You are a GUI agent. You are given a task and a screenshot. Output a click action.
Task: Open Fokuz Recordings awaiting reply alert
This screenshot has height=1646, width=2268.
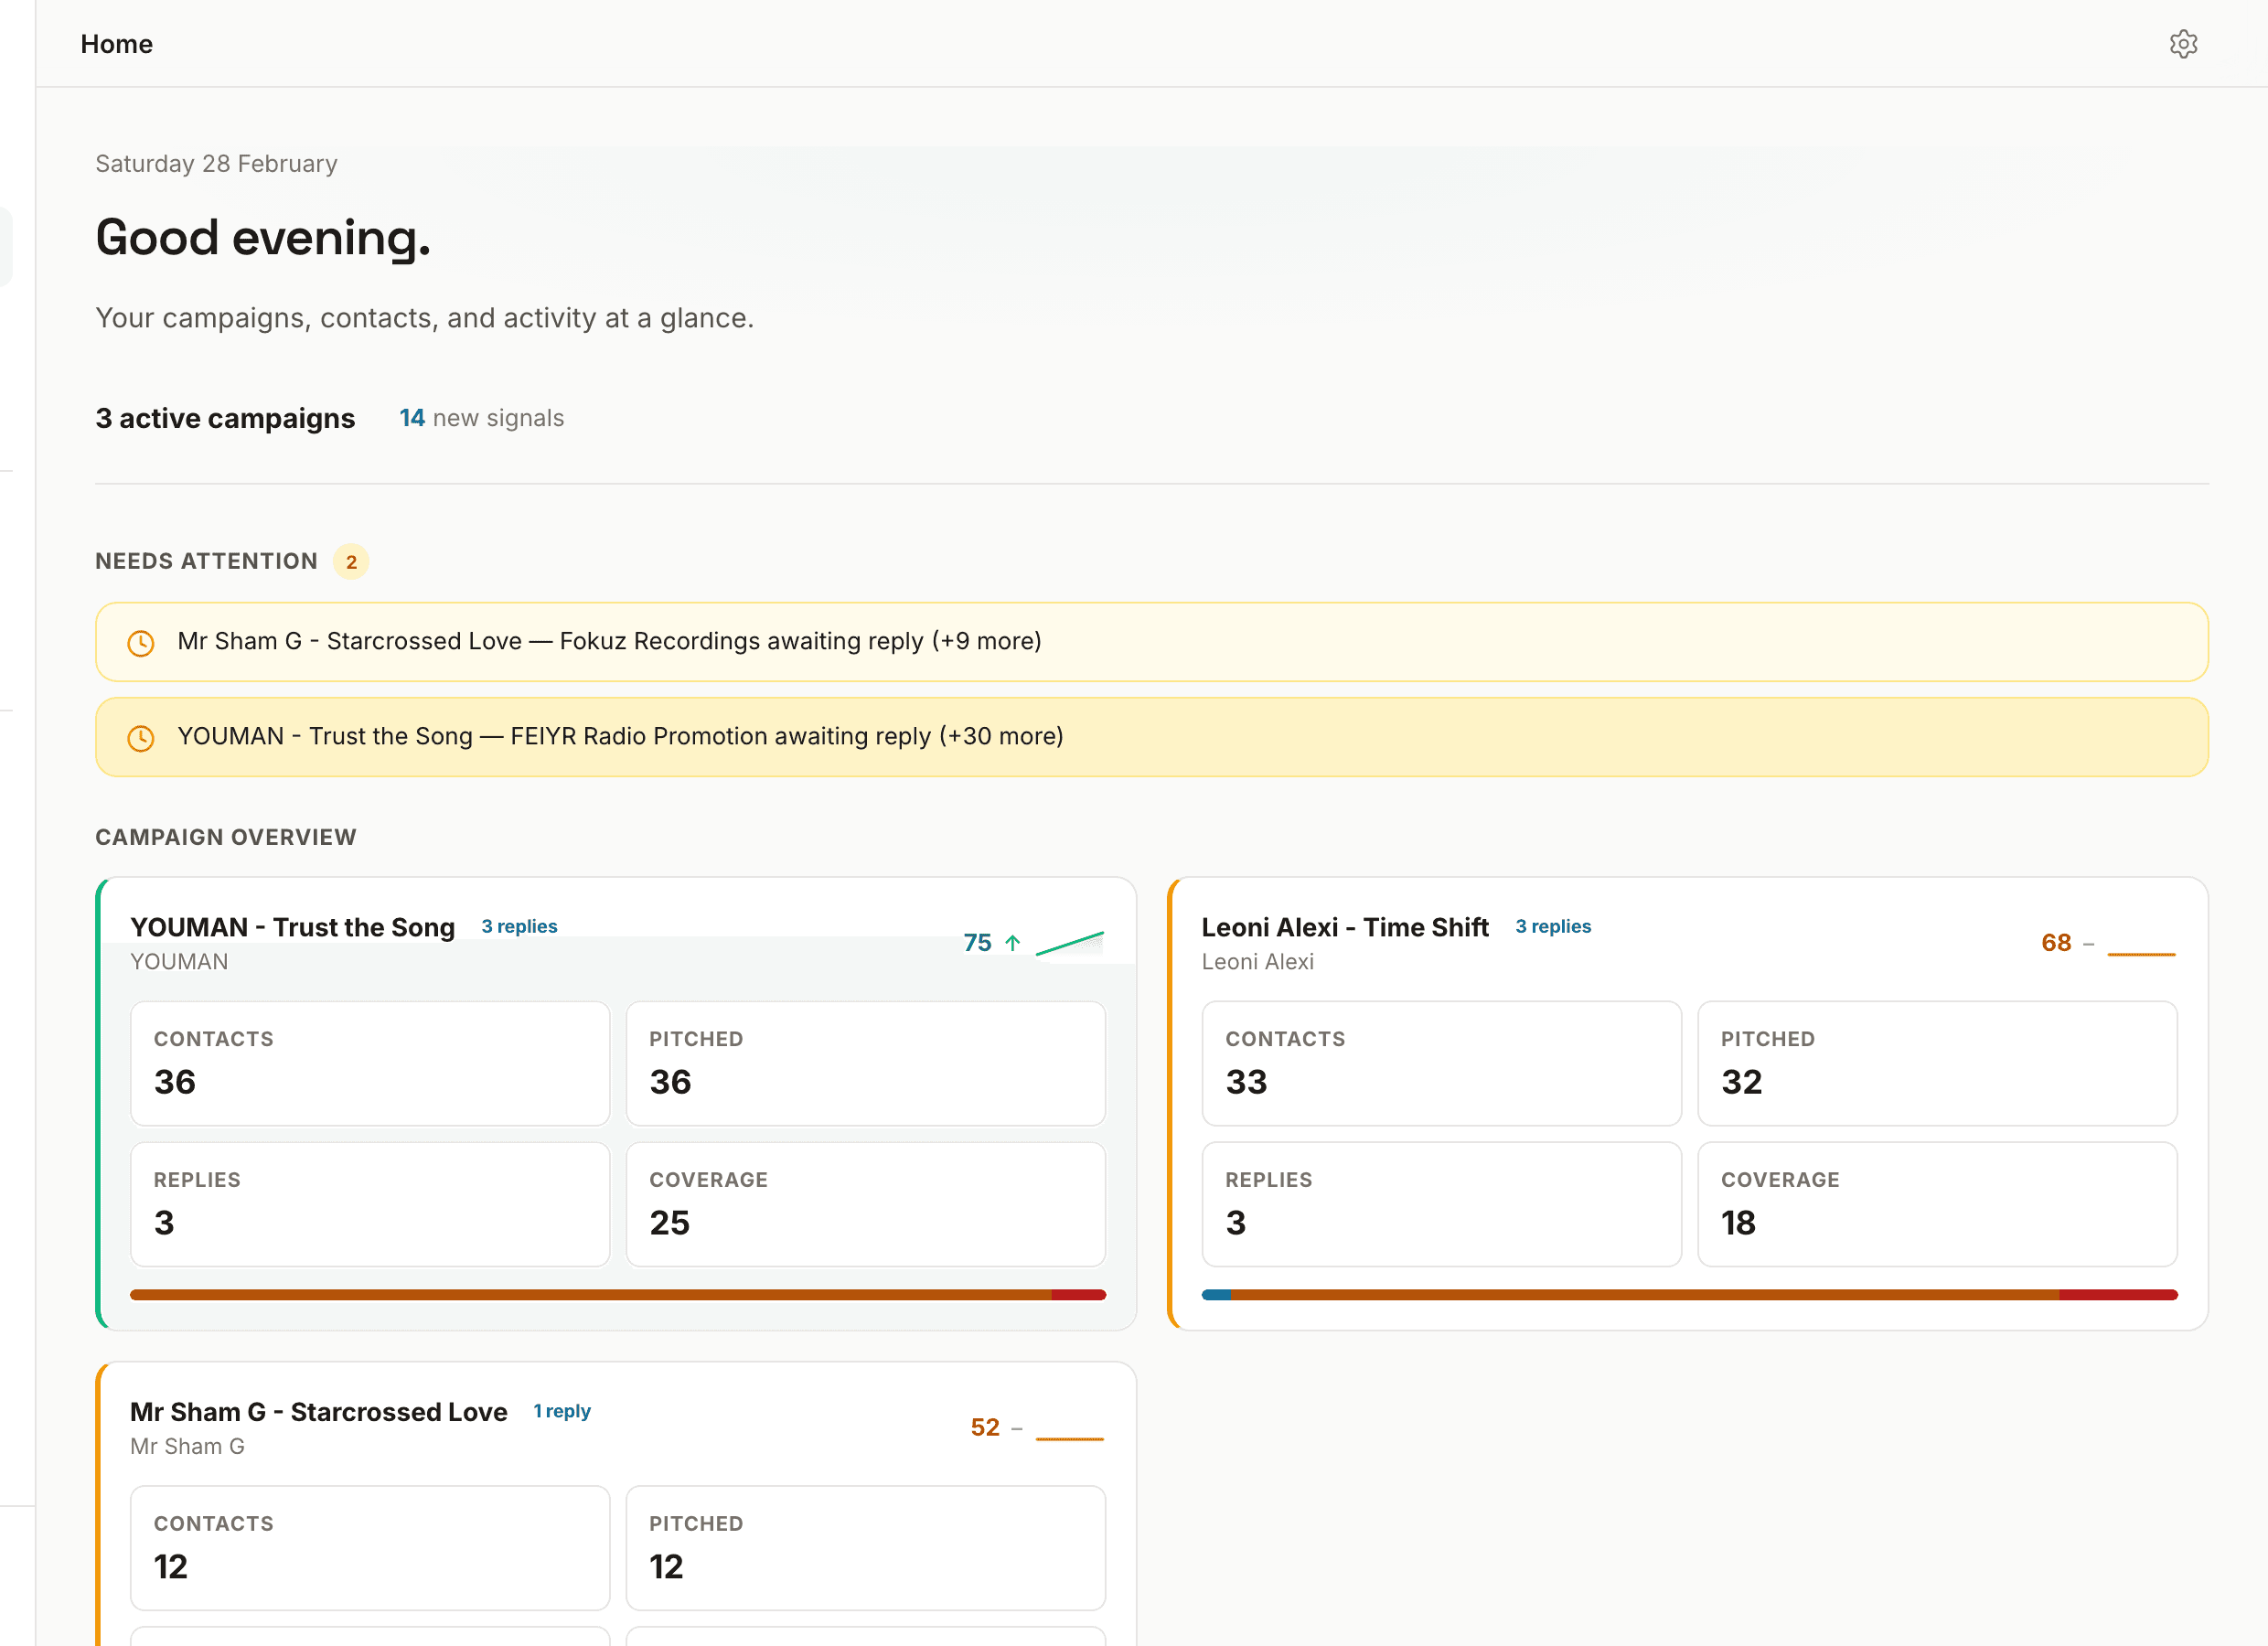pos(1151,642)
